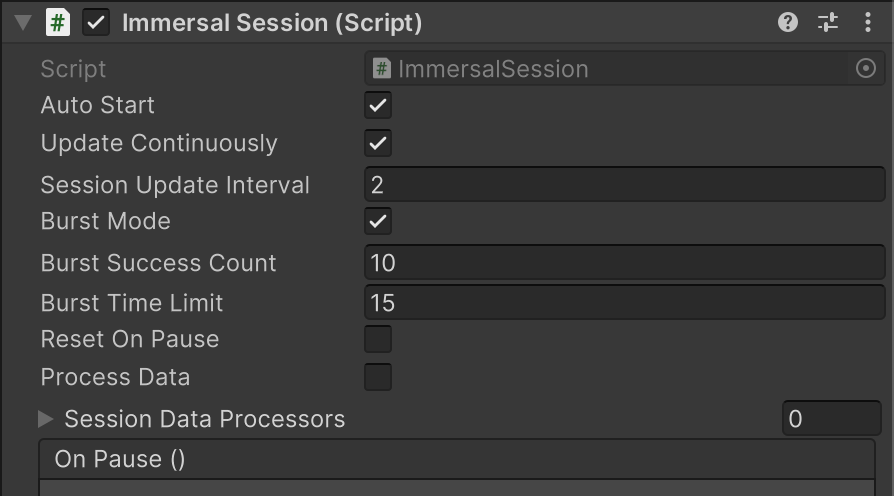Turn off Burst Mode checkbox
The width and height of the screenshot is (894, 496).
[378, 221]
